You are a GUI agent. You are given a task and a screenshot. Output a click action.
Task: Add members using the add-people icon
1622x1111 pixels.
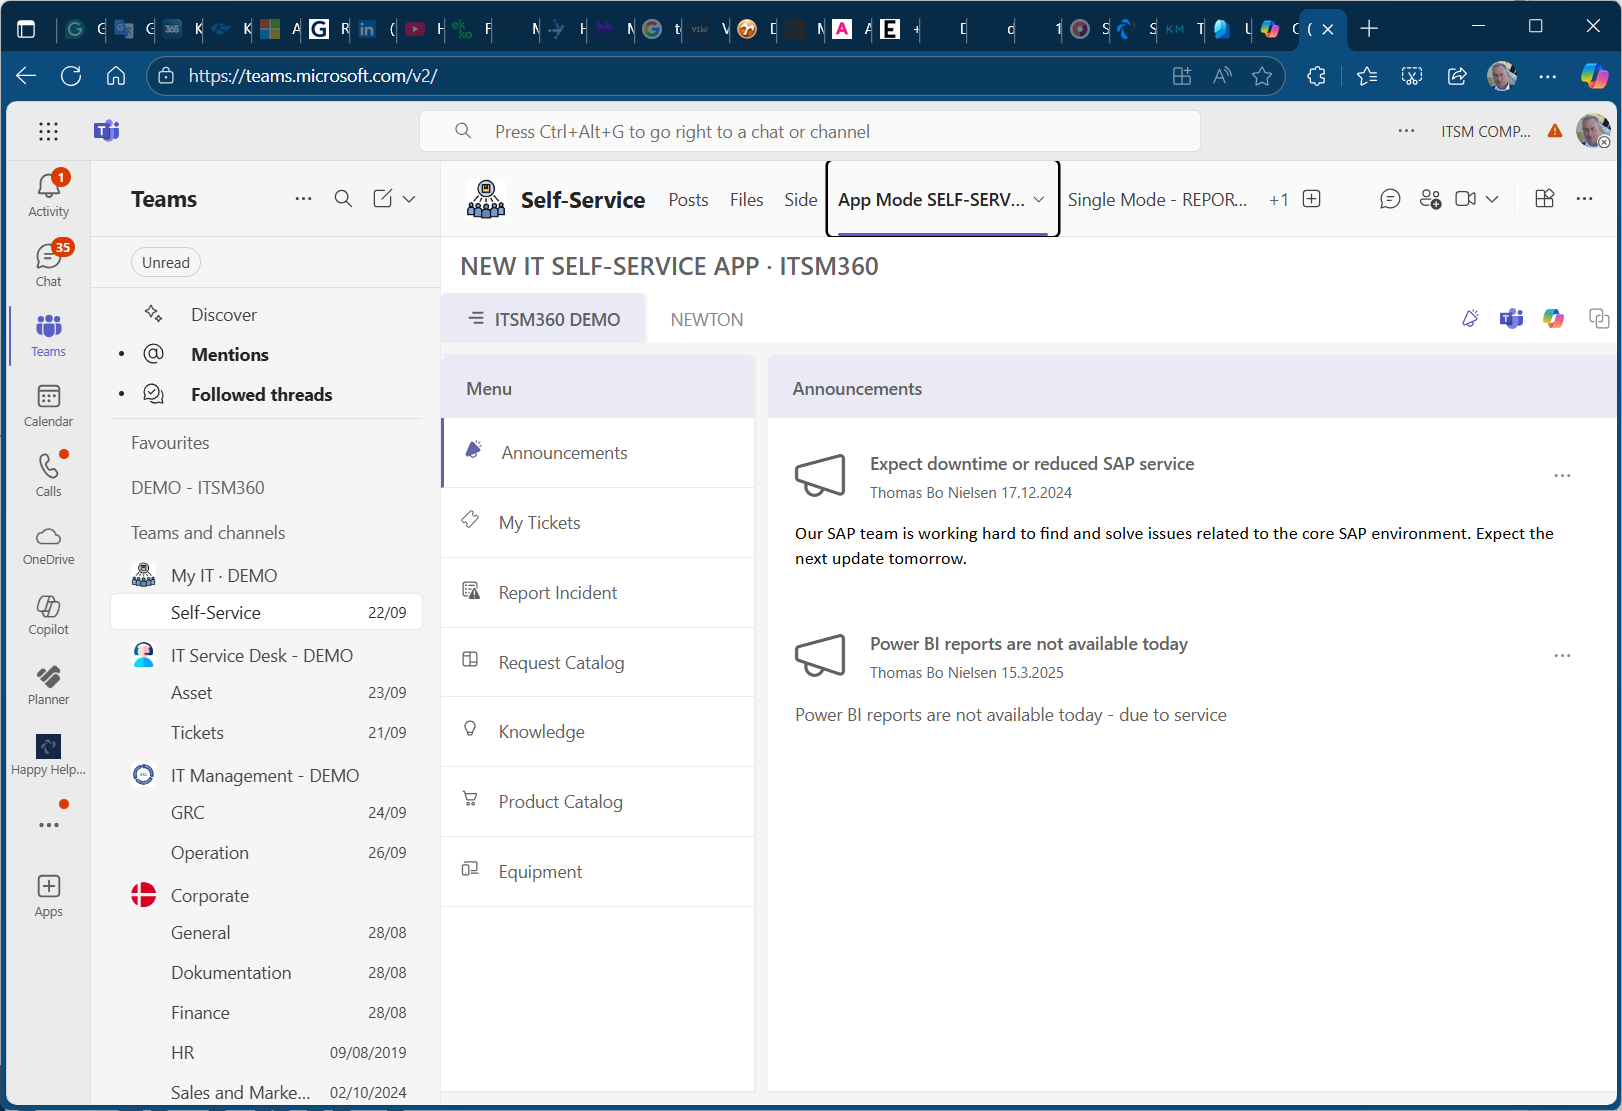tap(1430, 199)
